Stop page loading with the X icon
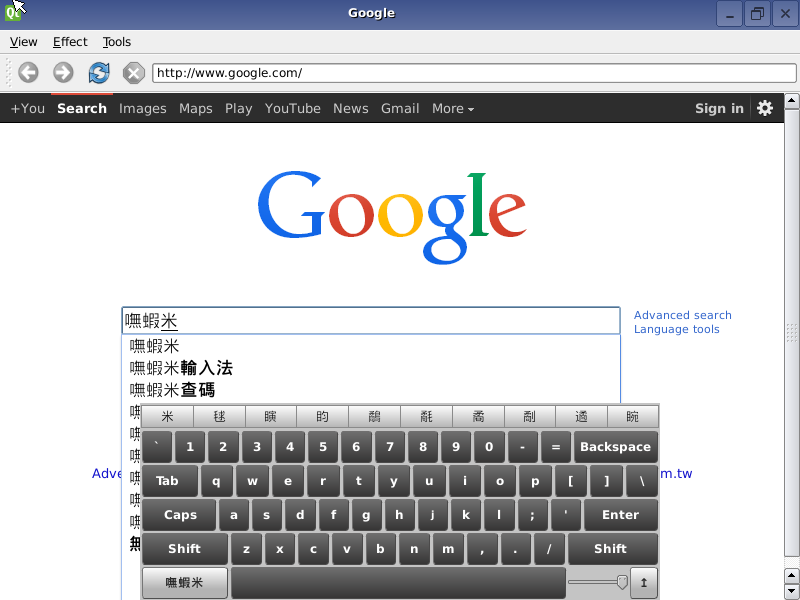The height and width of the screenshot is (600, 800). coord(134,73)
